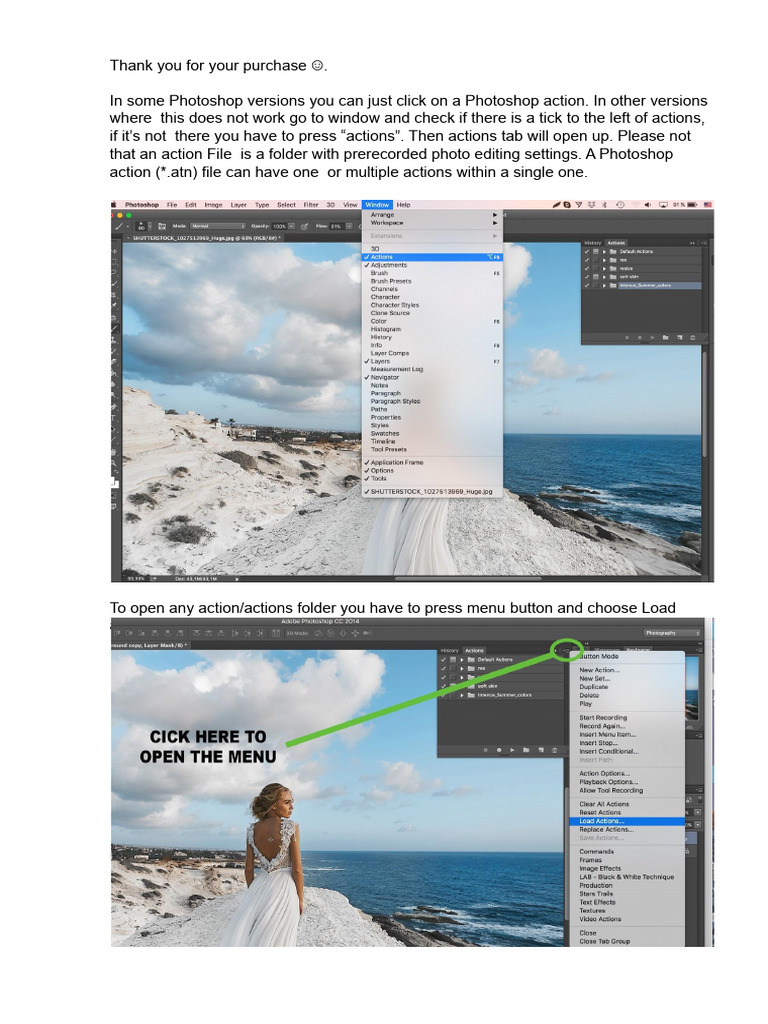Switch to History tab in Window-menu screenshot
Screen dimensions: 768x1024
pos(592,243)
